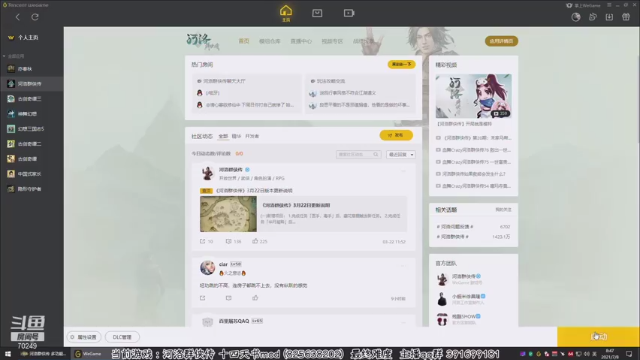640x360 pixels.
Task: Collapse the sidebar game list section arrow
Action: tap(4, 56)
